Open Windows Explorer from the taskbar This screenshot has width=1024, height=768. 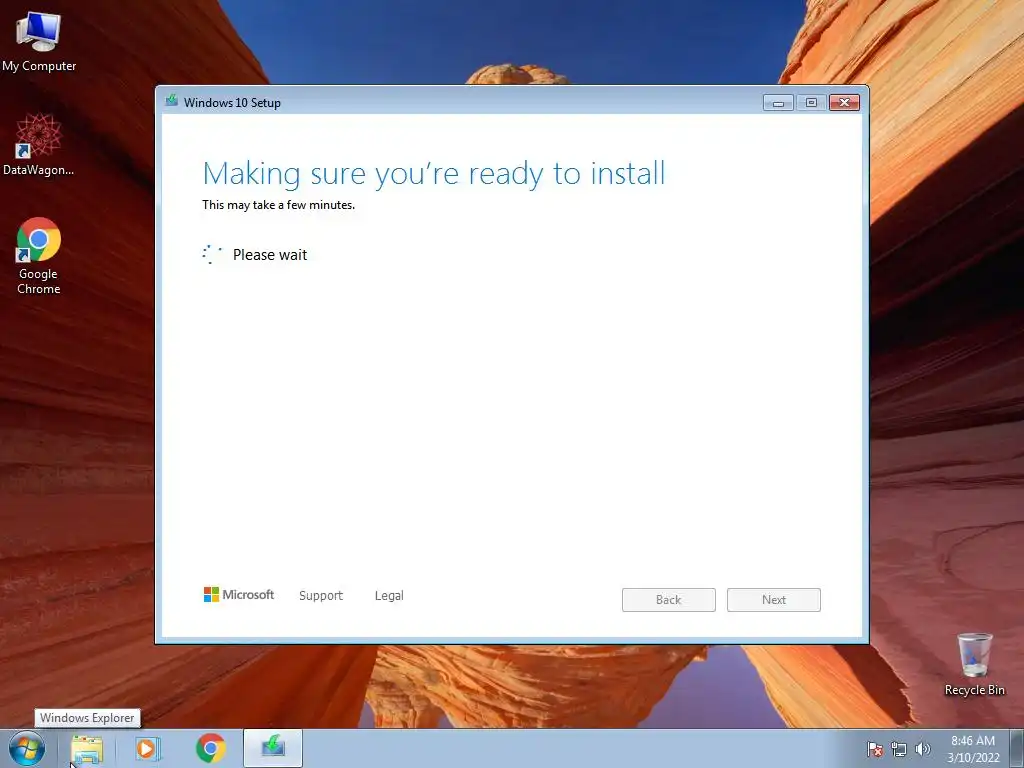[x=87, y=749]
